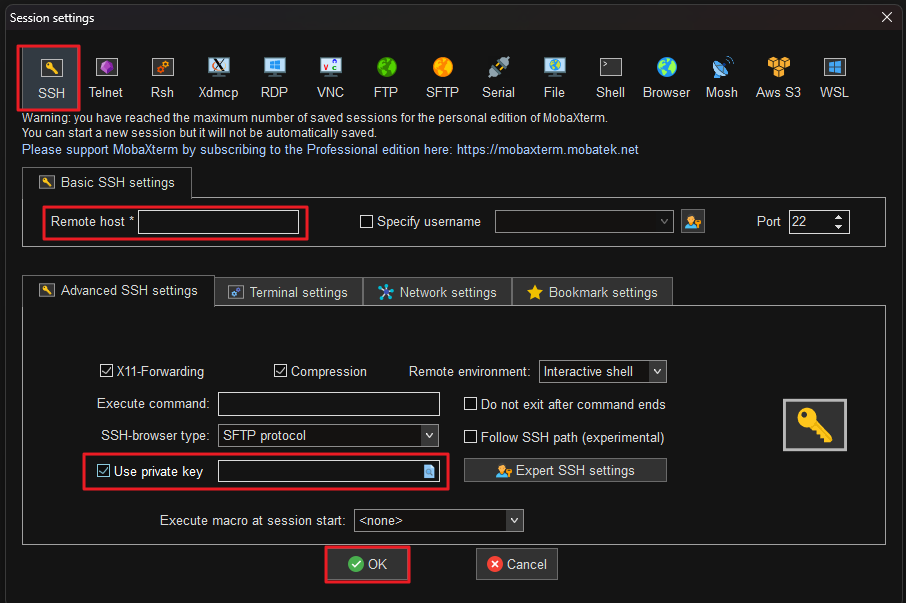This screenshot has height=603, width=906.
Task: Choose the WSL session type
Action: (834, 78)
